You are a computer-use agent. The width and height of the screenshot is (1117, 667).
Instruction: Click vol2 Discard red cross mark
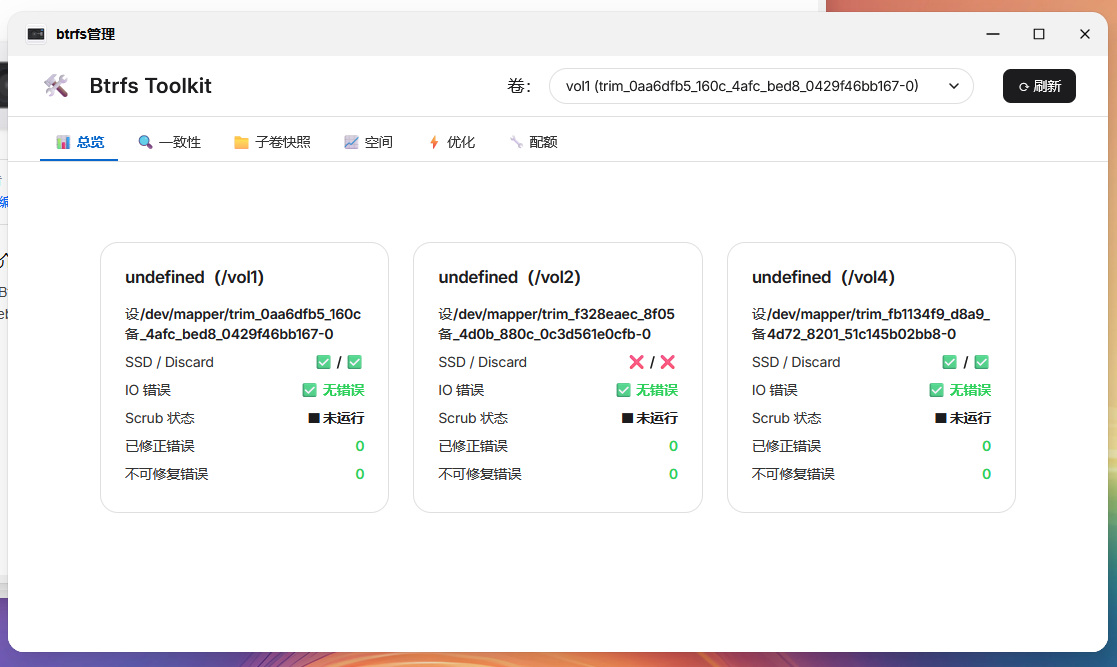667,362
